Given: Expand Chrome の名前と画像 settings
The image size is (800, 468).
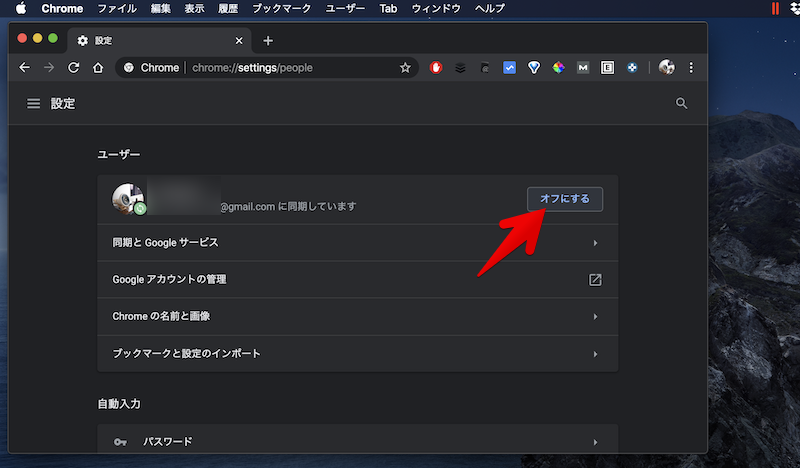Looking at the screenshot, I should click(357, 316).
